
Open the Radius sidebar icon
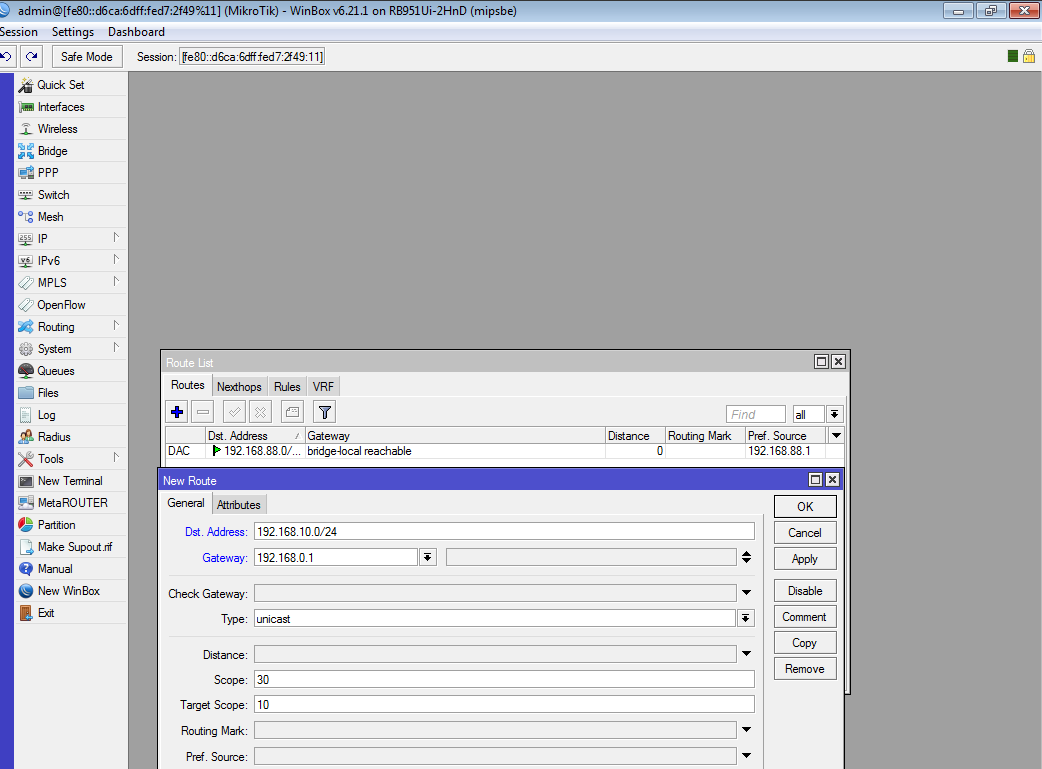click(x=26, y=437)
